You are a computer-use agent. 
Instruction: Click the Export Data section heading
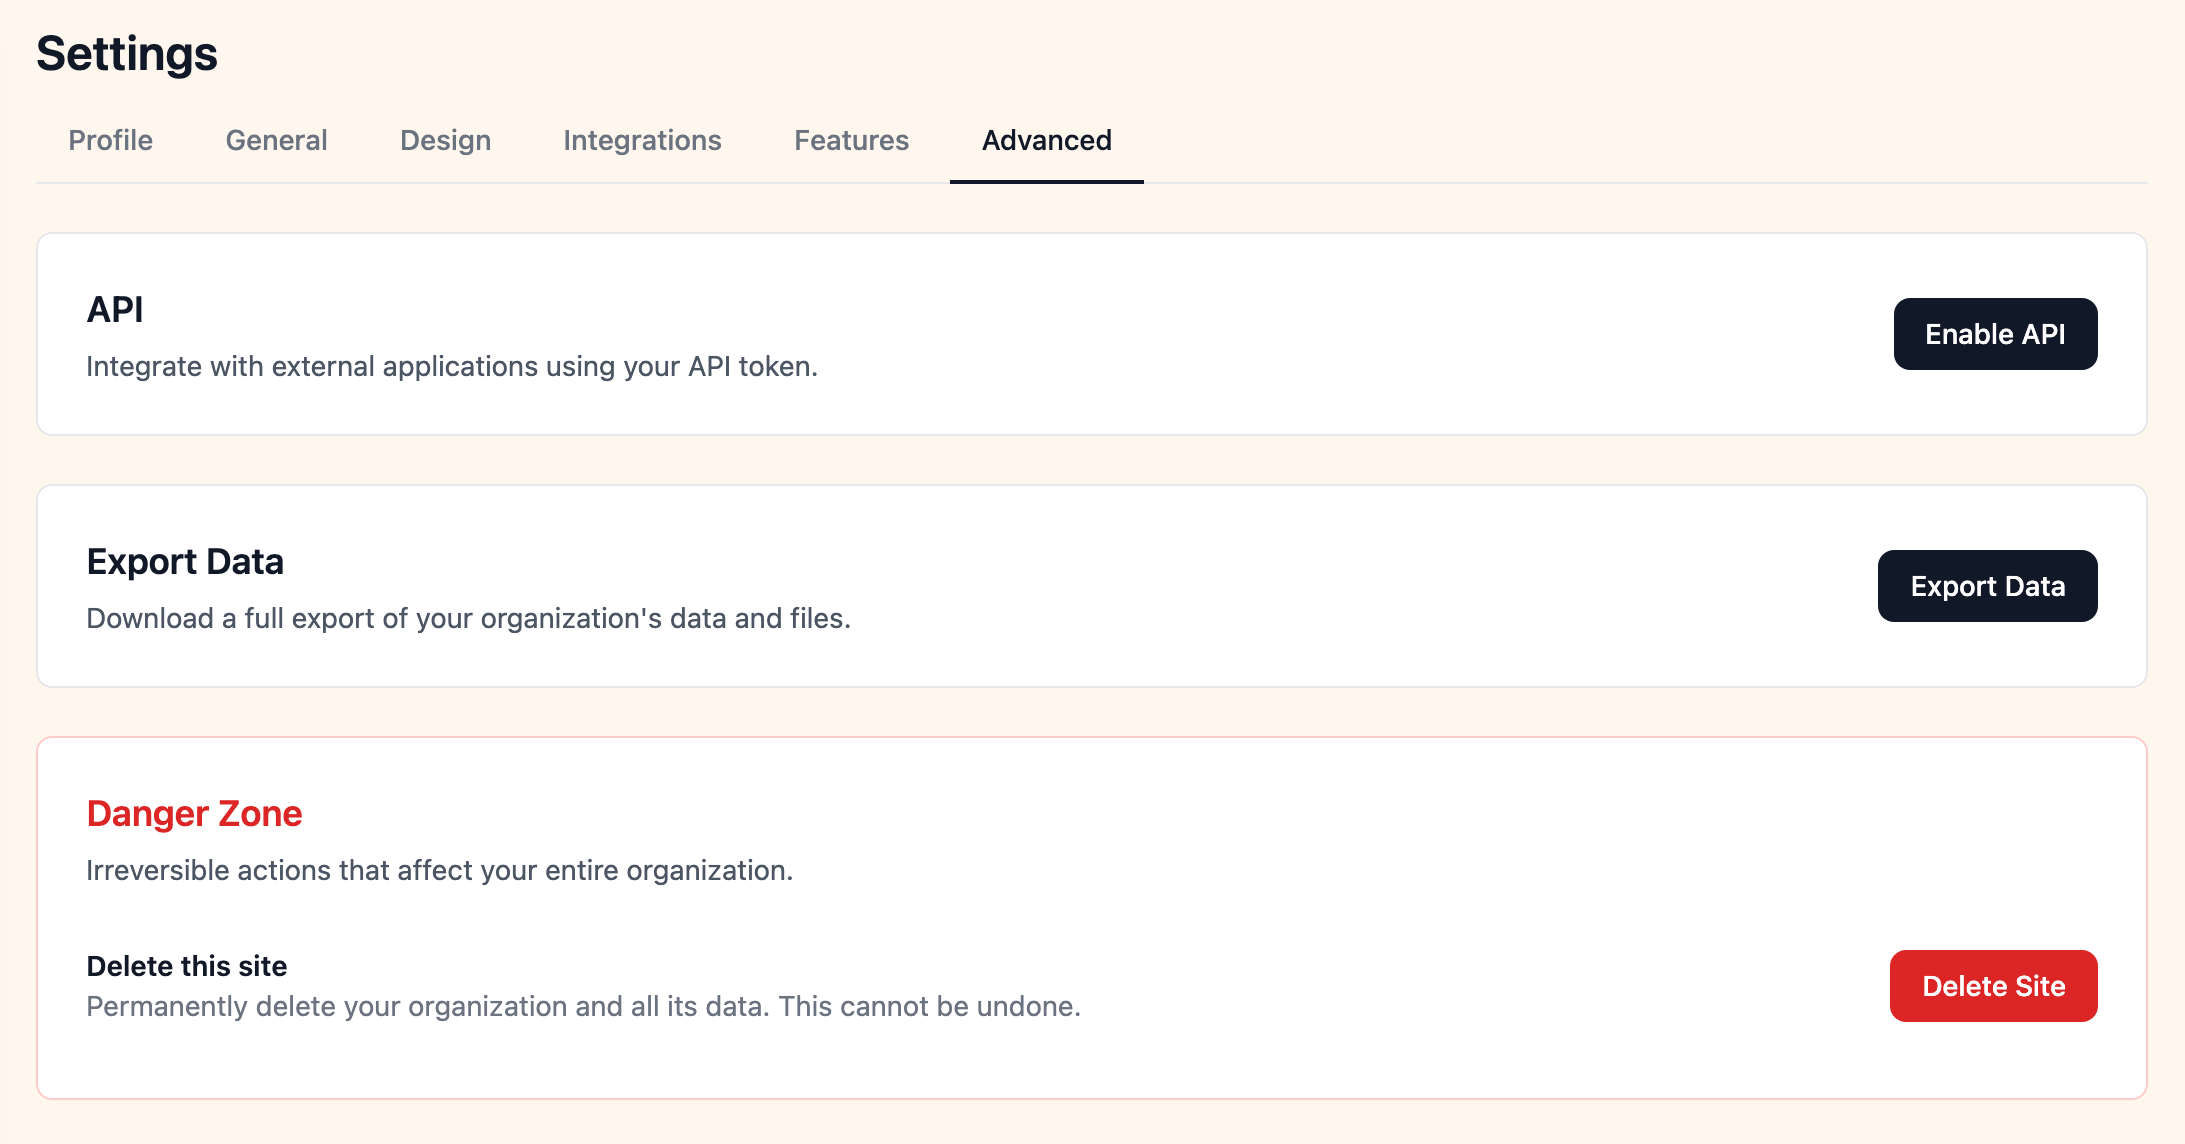pos(185,562)
